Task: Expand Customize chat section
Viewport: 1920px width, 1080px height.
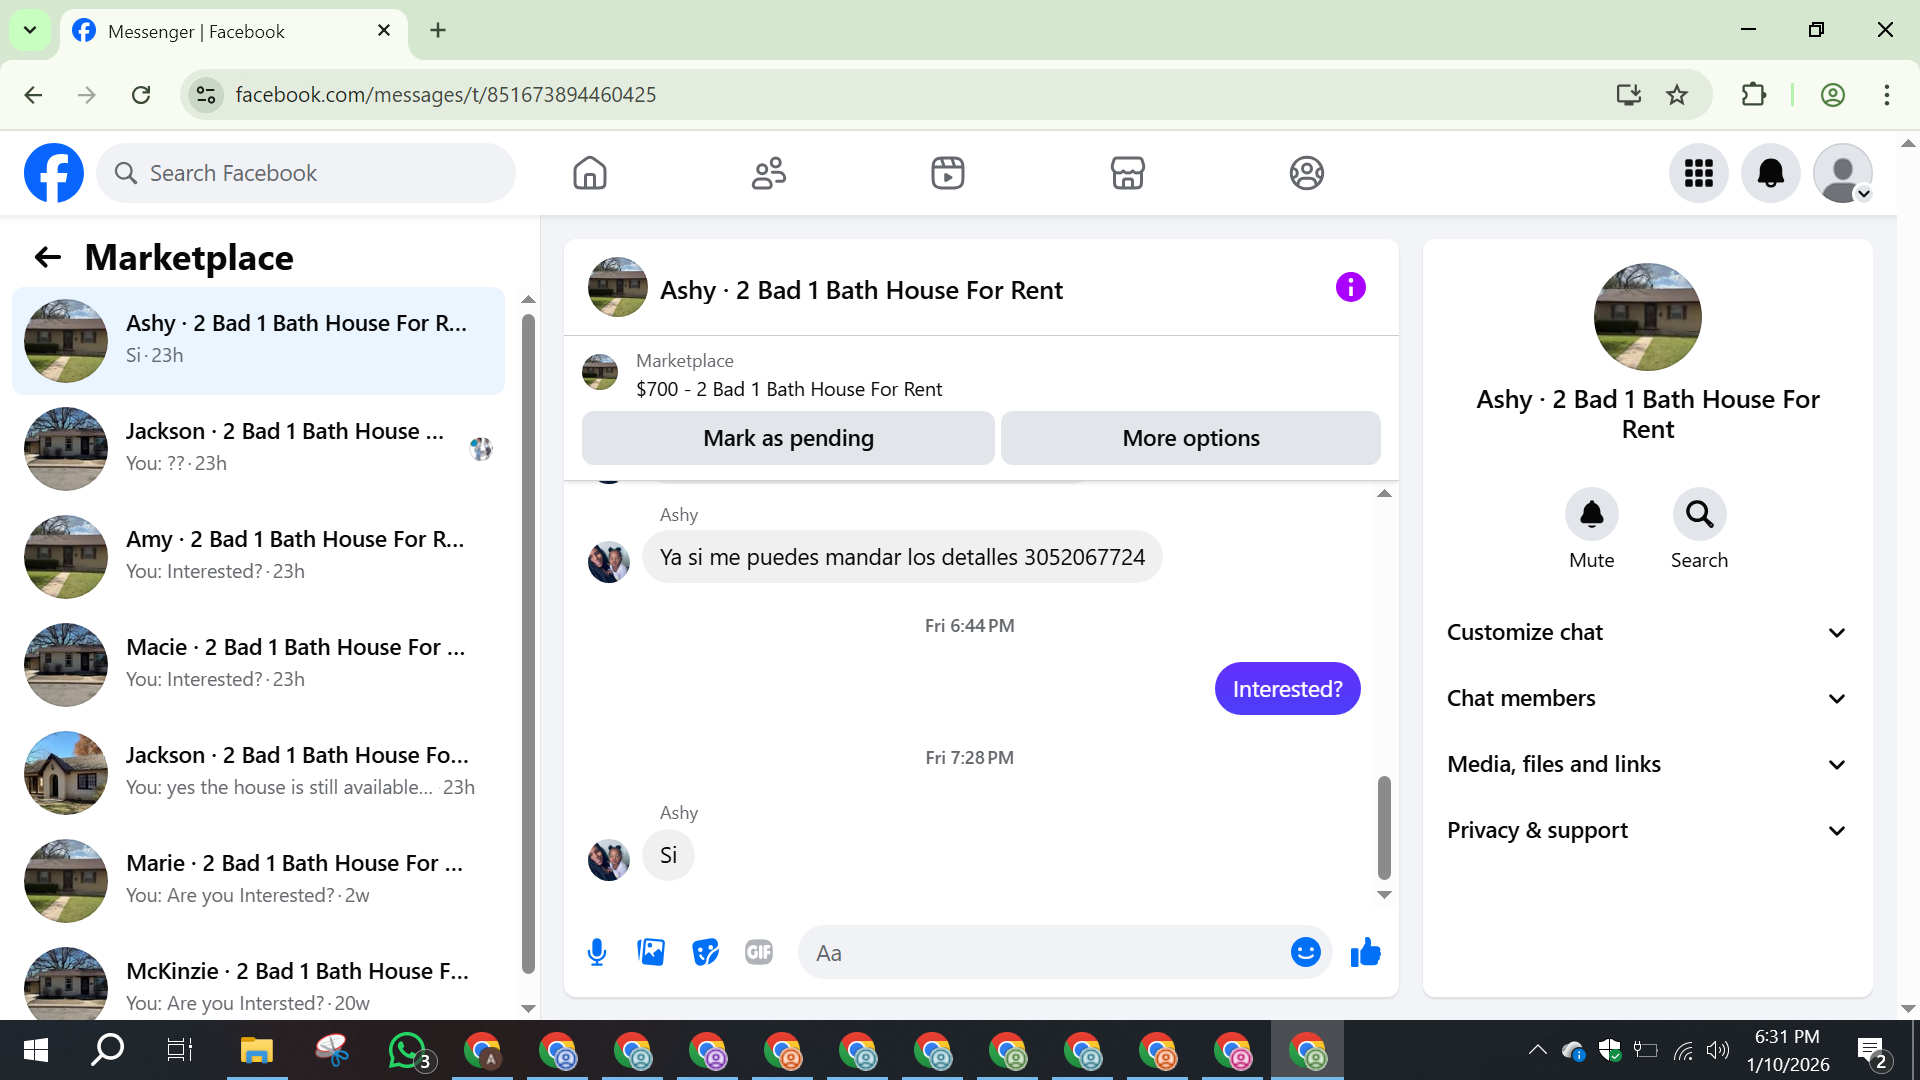Action: [1647, 632]
